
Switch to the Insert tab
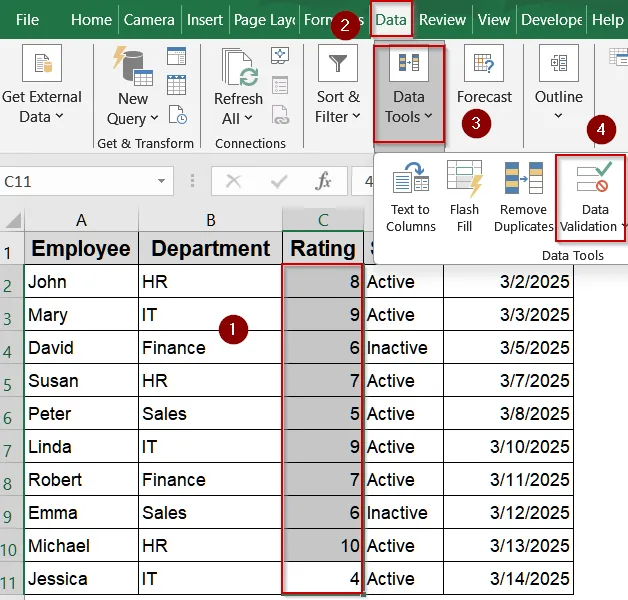[205, 20]
